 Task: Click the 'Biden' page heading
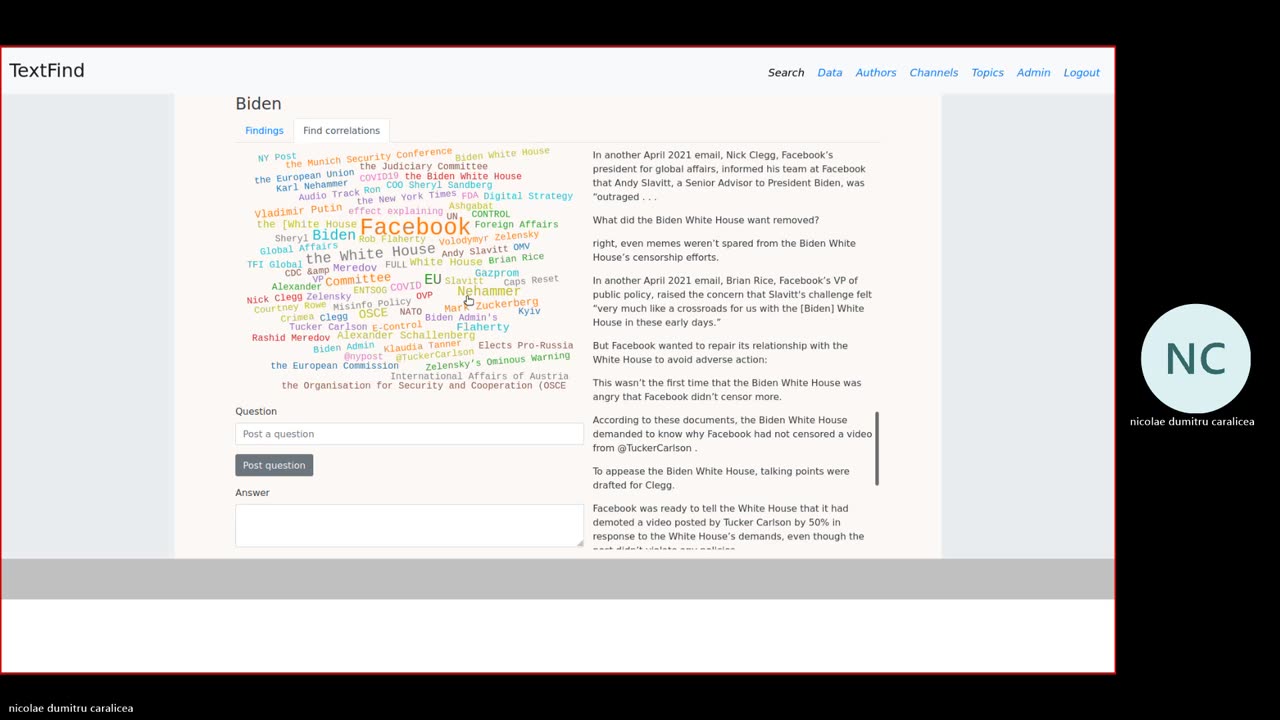[x=258, y=104]
